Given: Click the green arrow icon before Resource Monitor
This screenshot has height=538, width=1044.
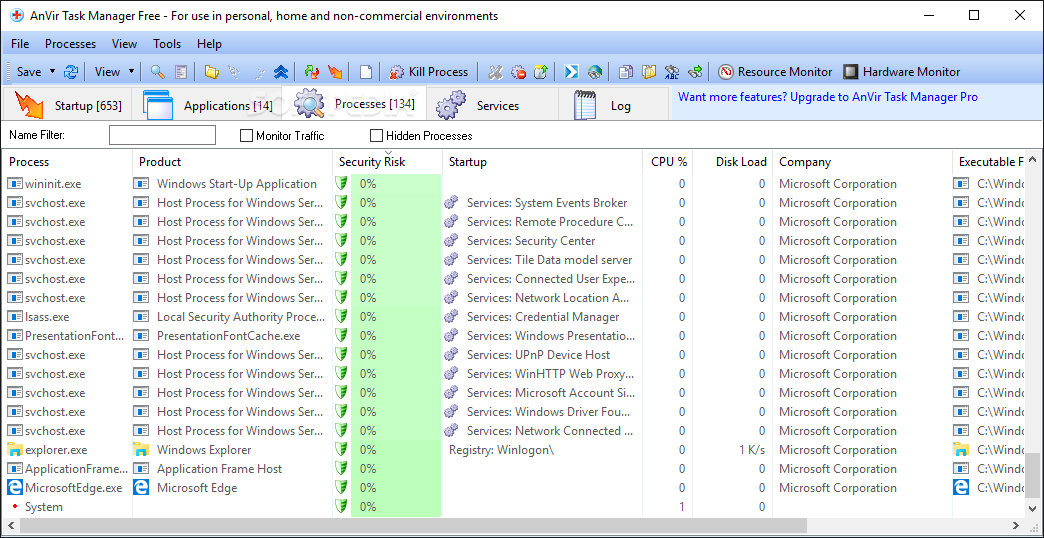Looking at the screenshot, I should (695, 72).
